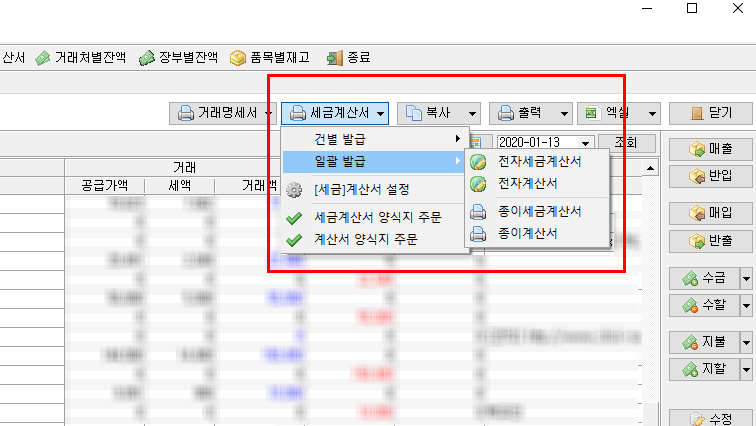Expand the dropdown arrow next to 수금
756x426 pixels.
[746, 277]
